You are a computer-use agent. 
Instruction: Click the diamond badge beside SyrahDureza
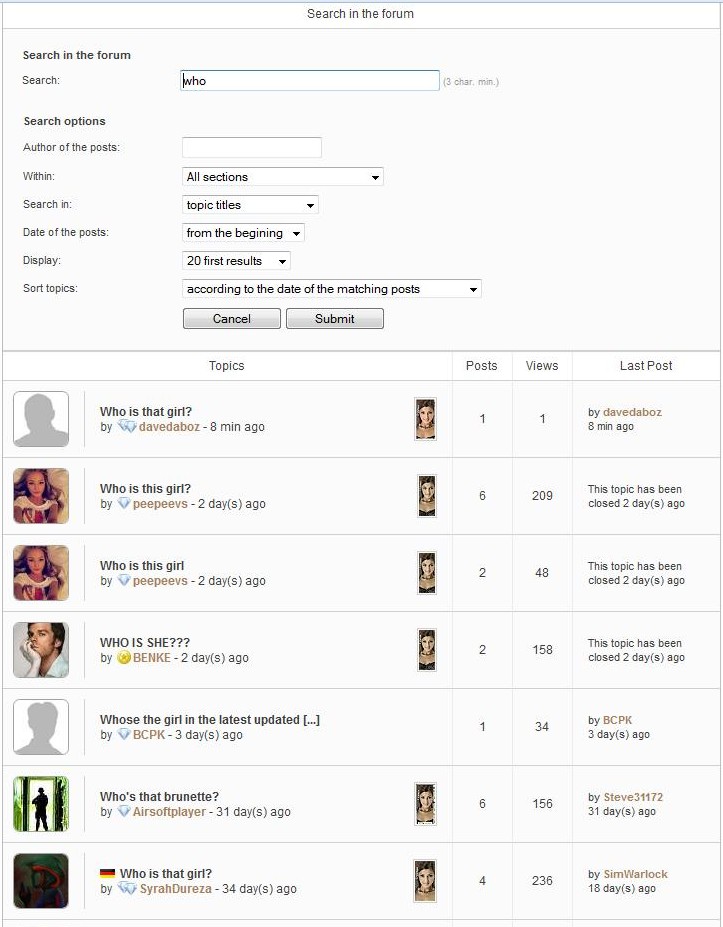click(127, 888)
